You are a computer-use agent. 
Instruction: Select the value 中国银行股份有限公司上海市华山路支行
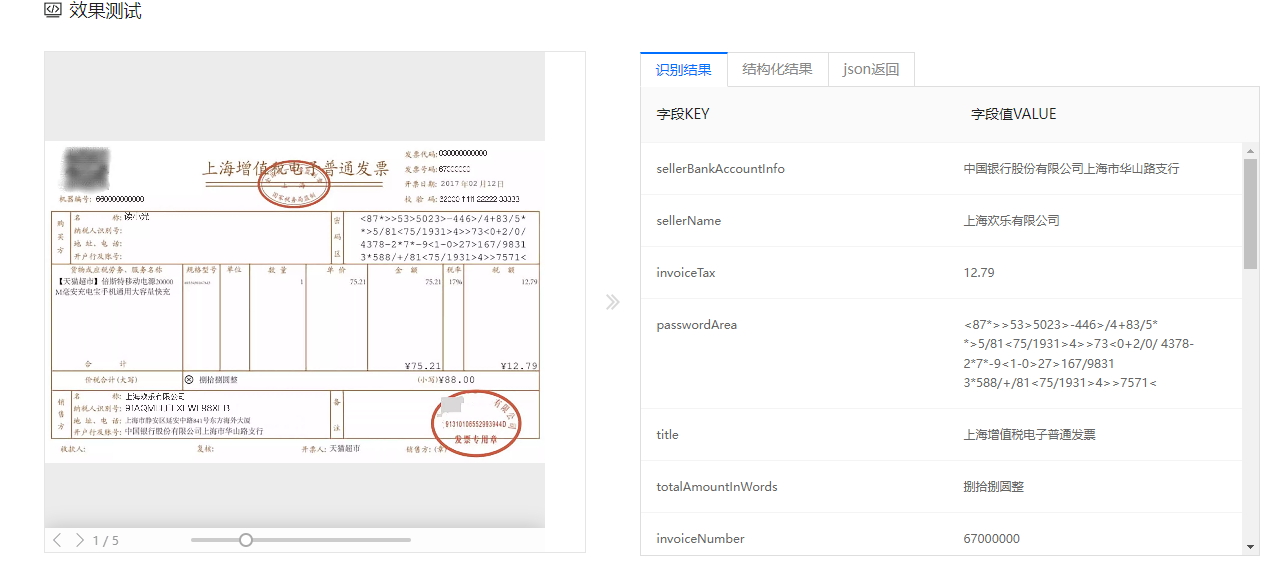pos(1072,169)
